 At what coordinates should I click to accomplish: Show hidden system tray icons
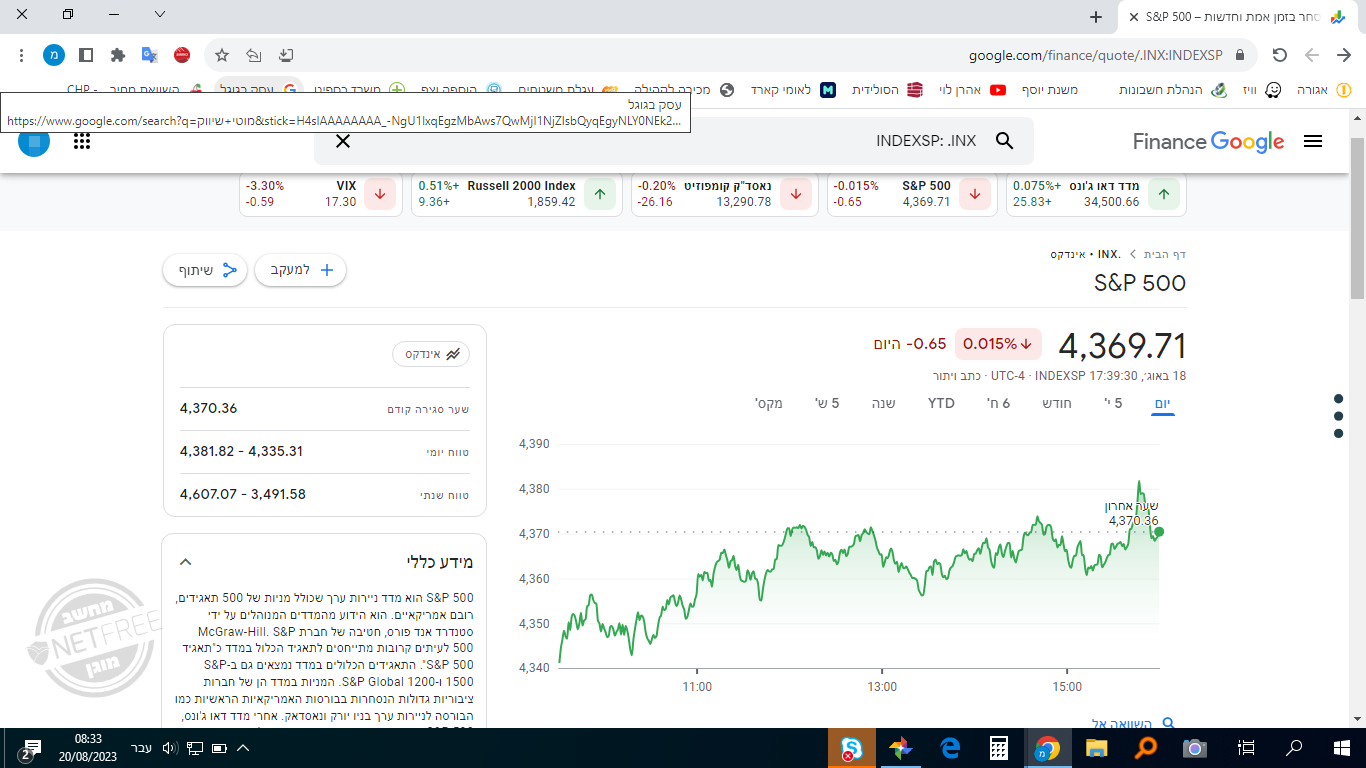pyautogui.click(x=242, y=748)
